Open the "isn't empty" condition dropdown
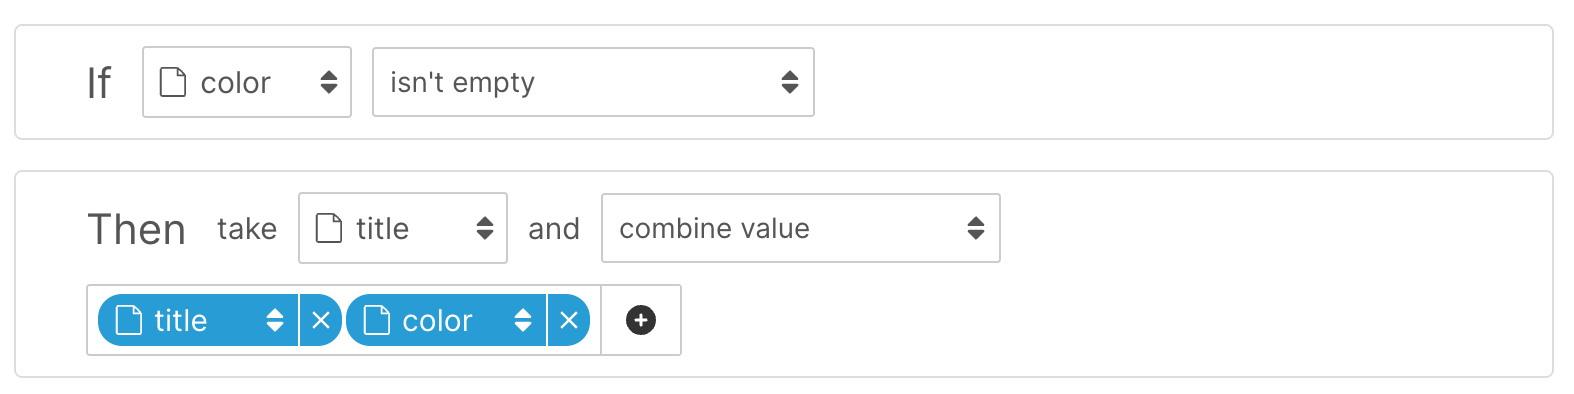This screenshot has width=1574, height=394. (x=593, y=82)
